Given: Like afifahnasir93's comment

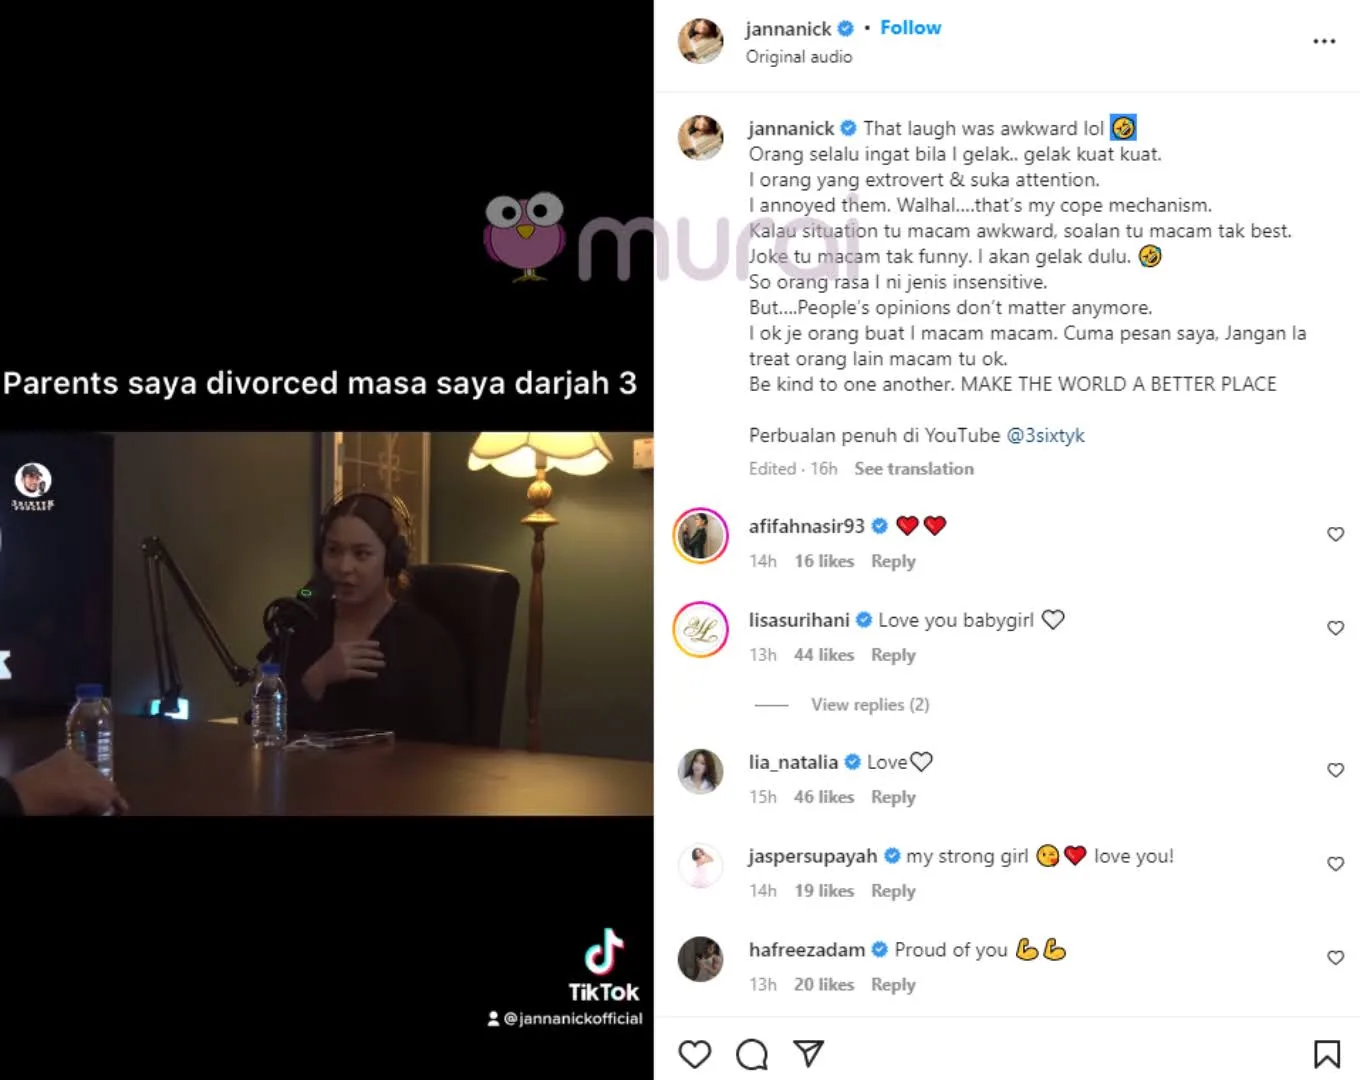Looking at the screenshot, I should pyautogui.click(x=1335, y=534).
